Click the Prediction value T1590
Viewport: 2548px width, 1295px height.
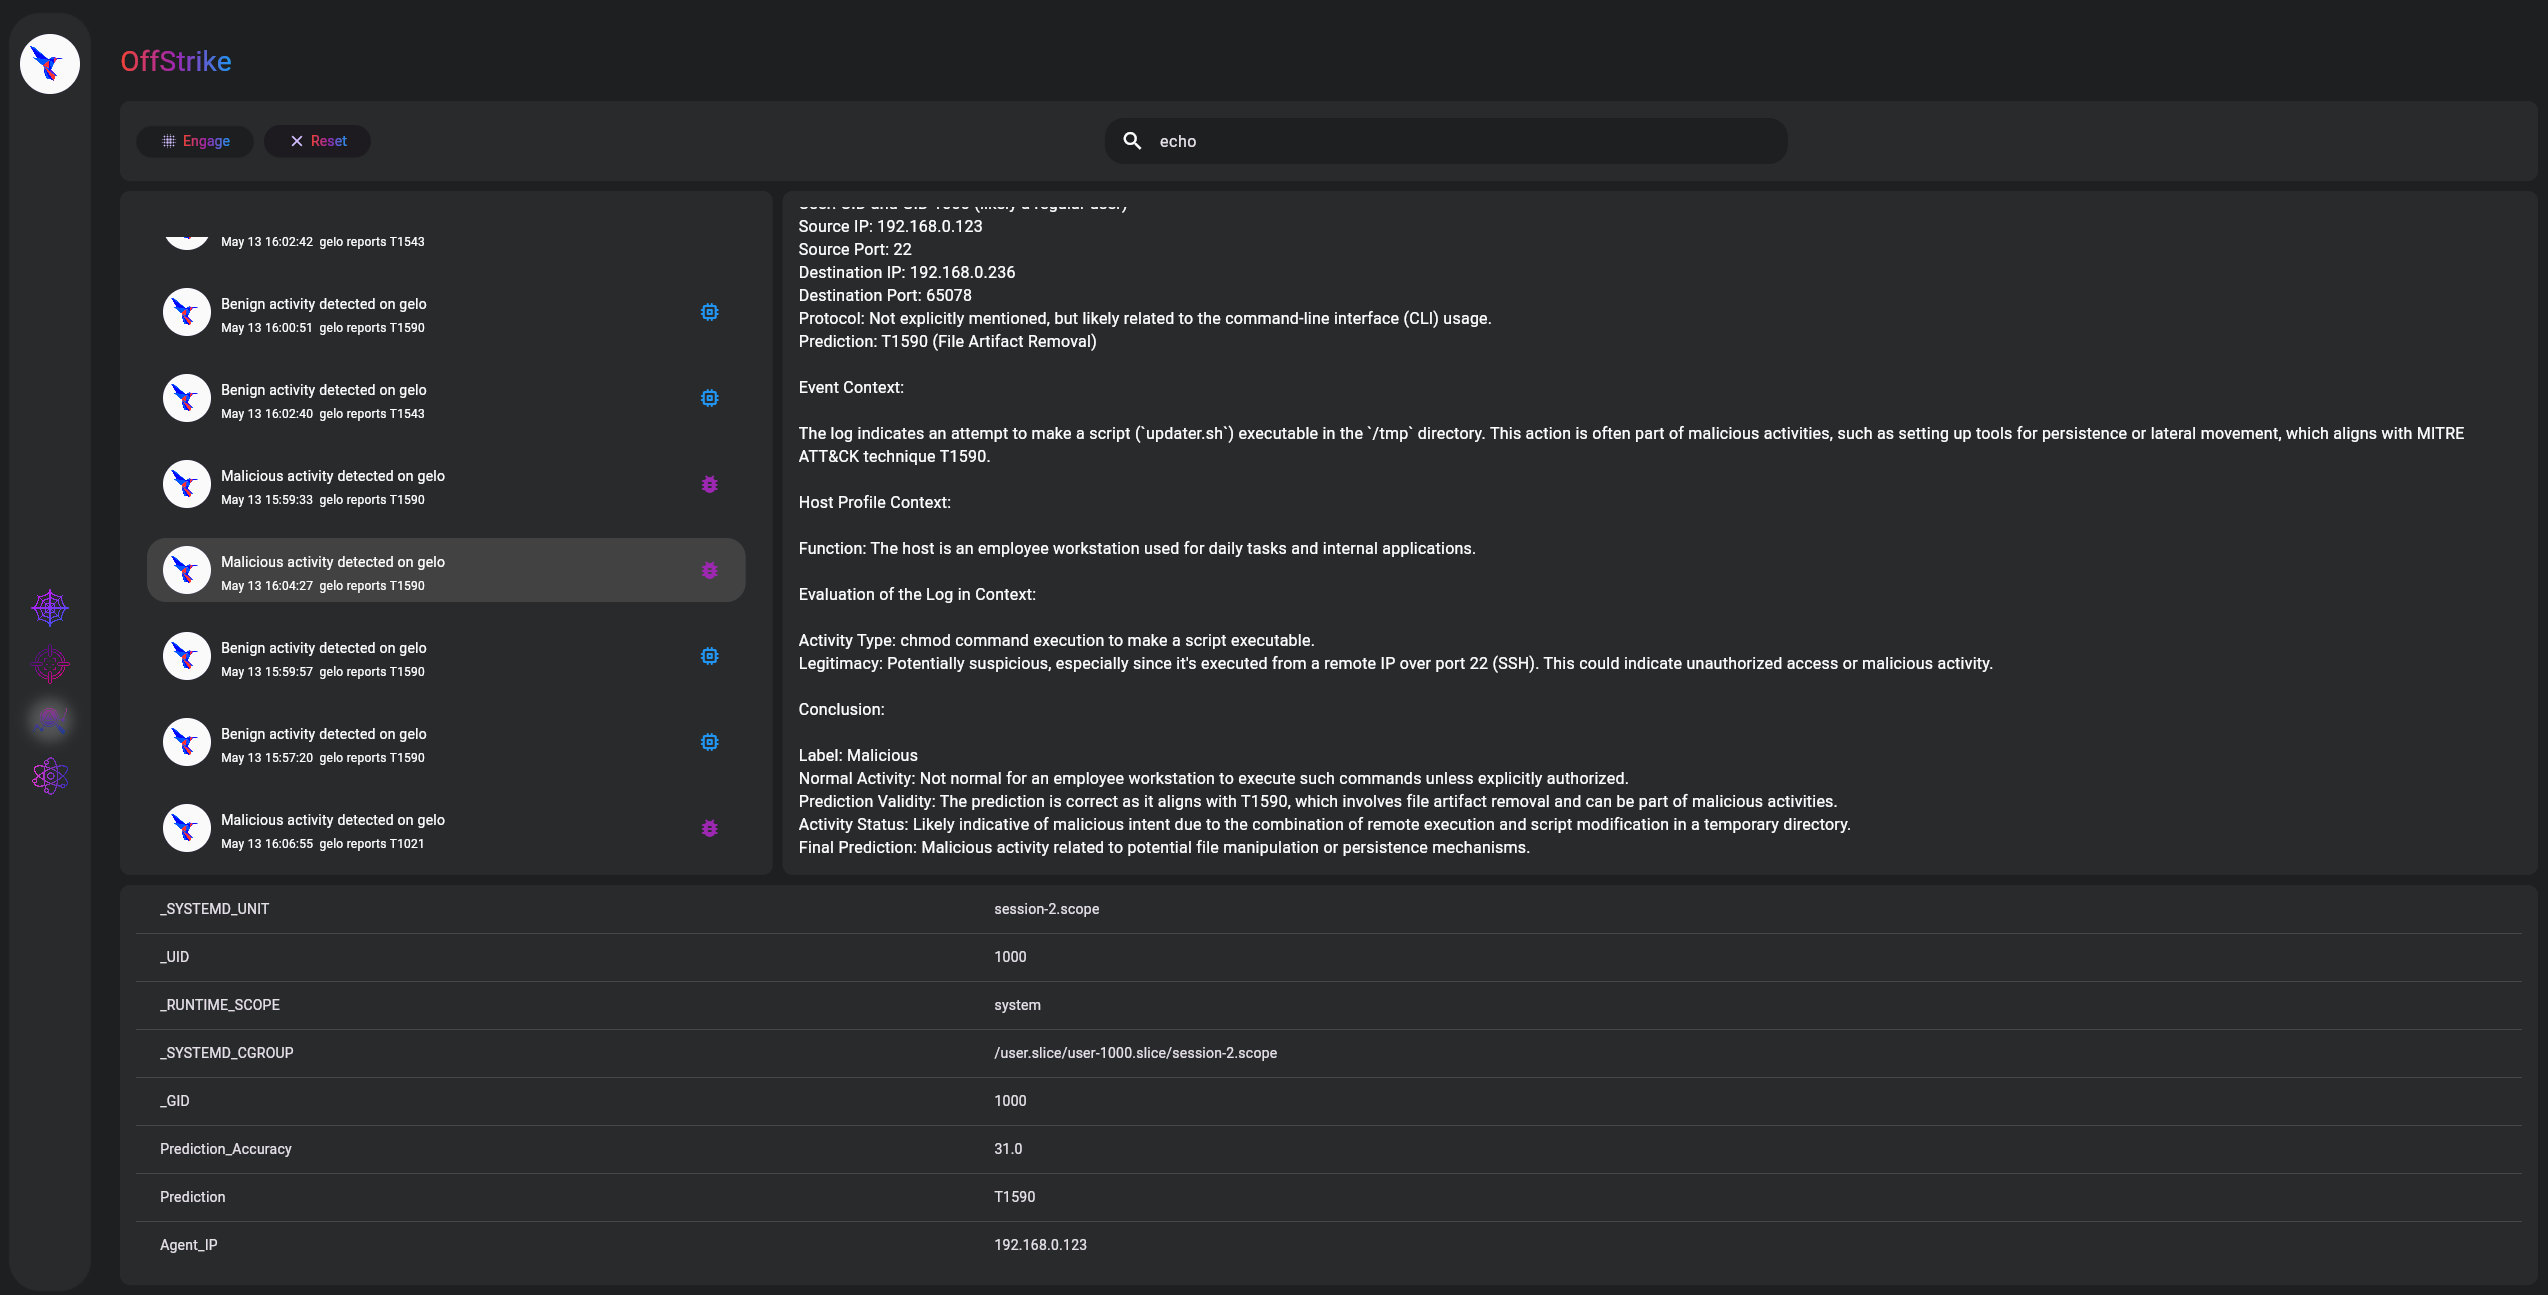click(1014, 1197)
